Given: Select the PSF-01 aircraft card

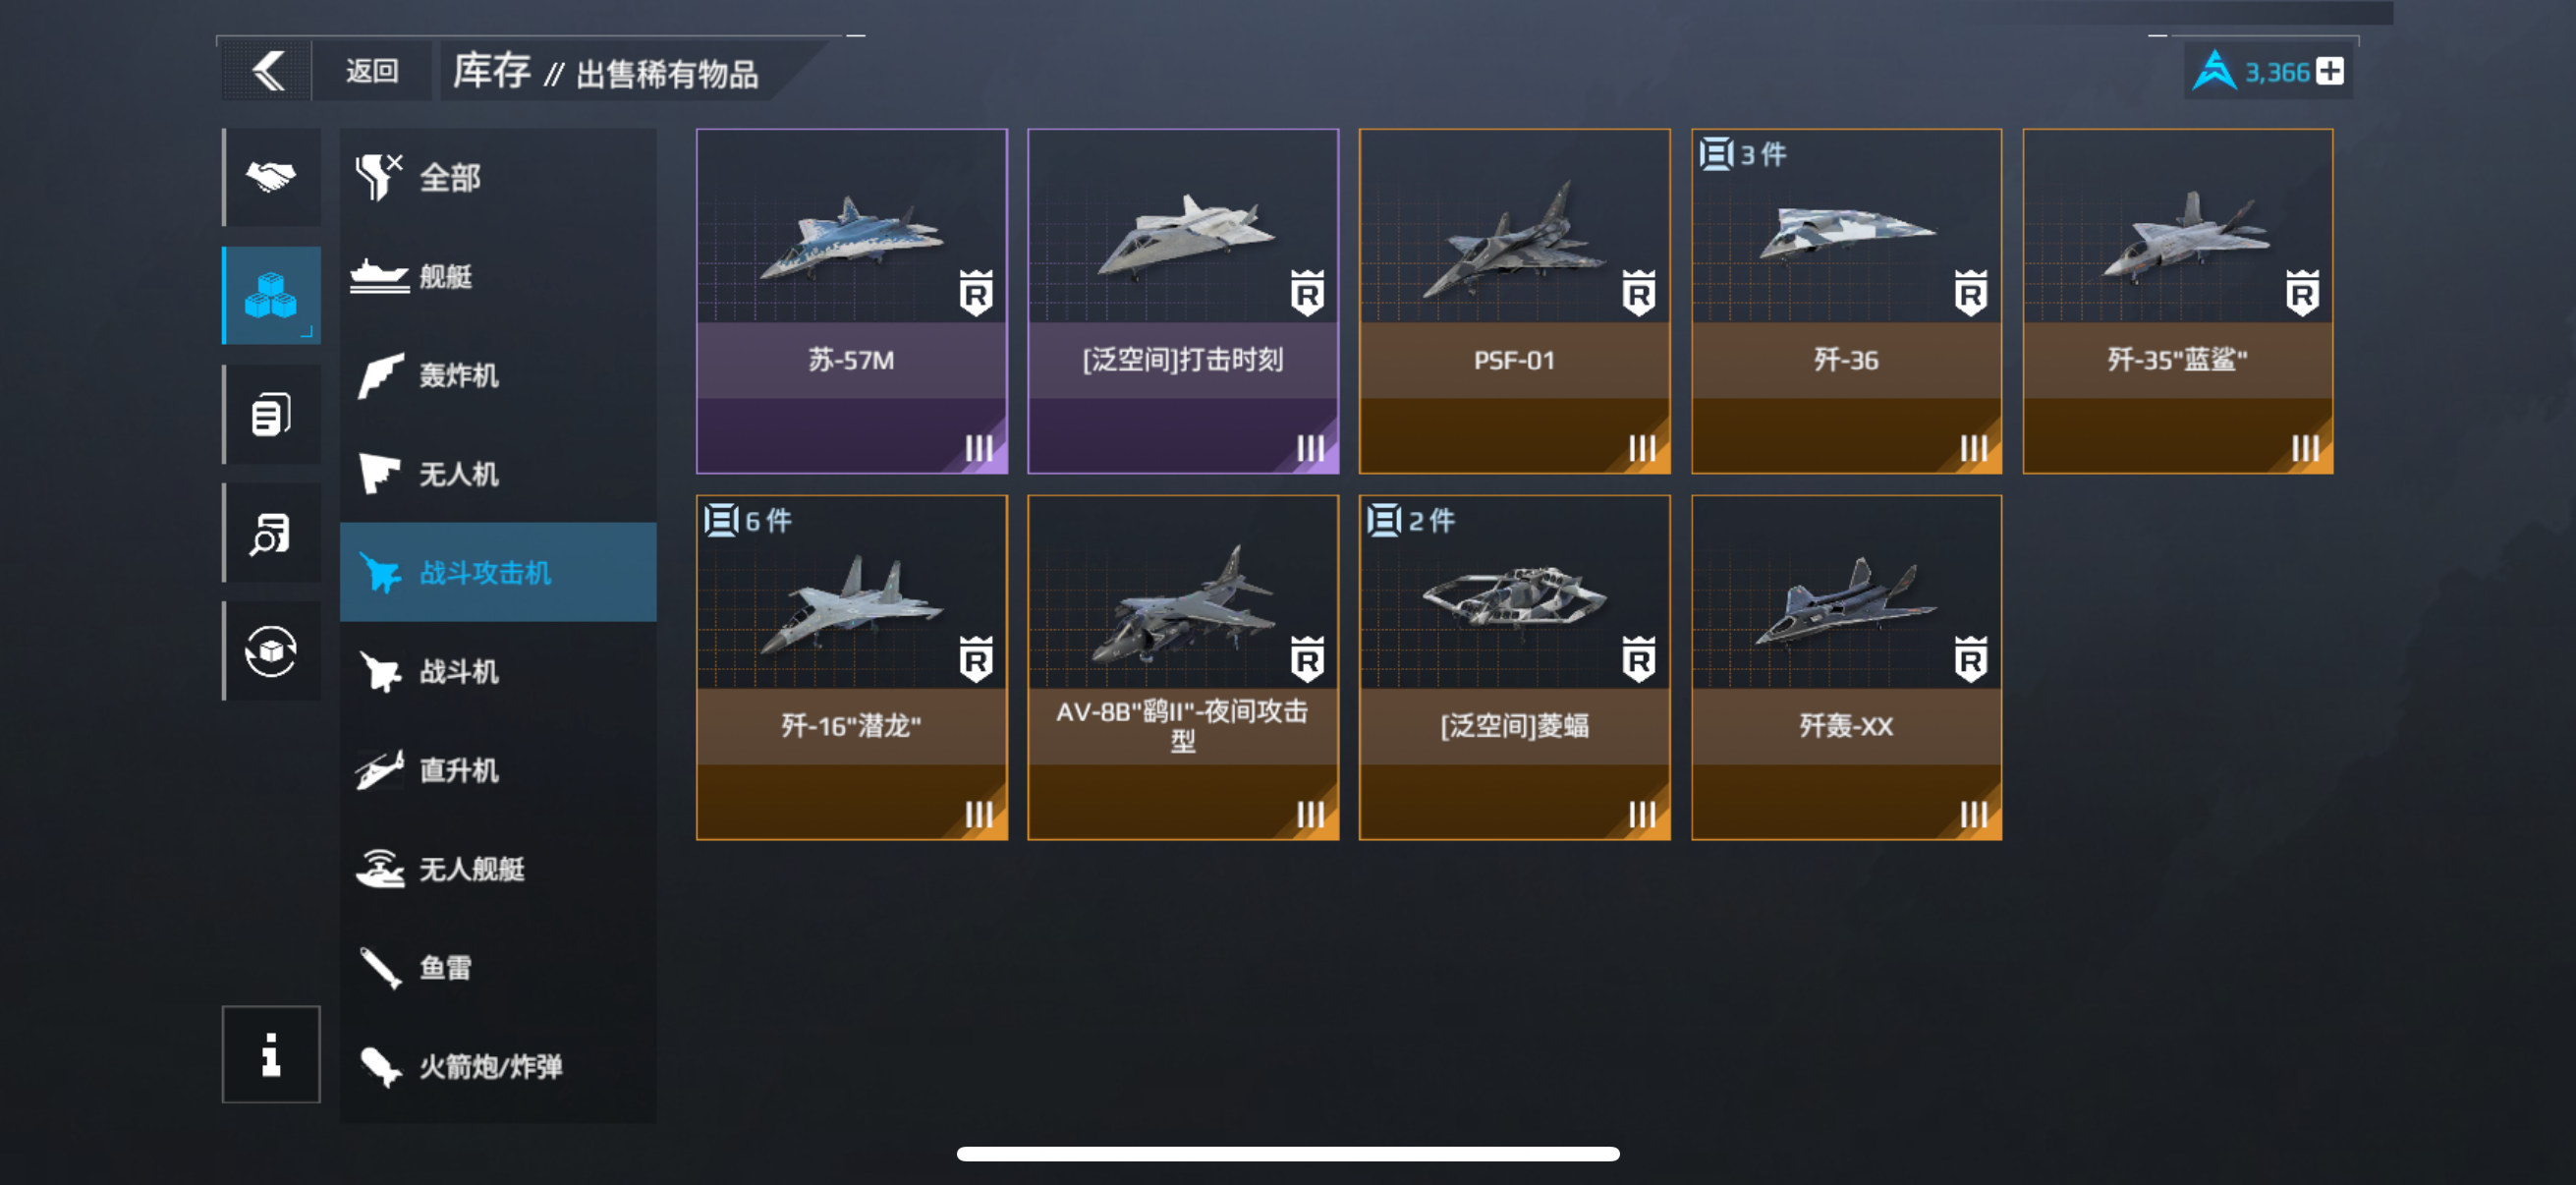Looking at the screenshot, I should pyautogui.click(x=1514, y=301).
